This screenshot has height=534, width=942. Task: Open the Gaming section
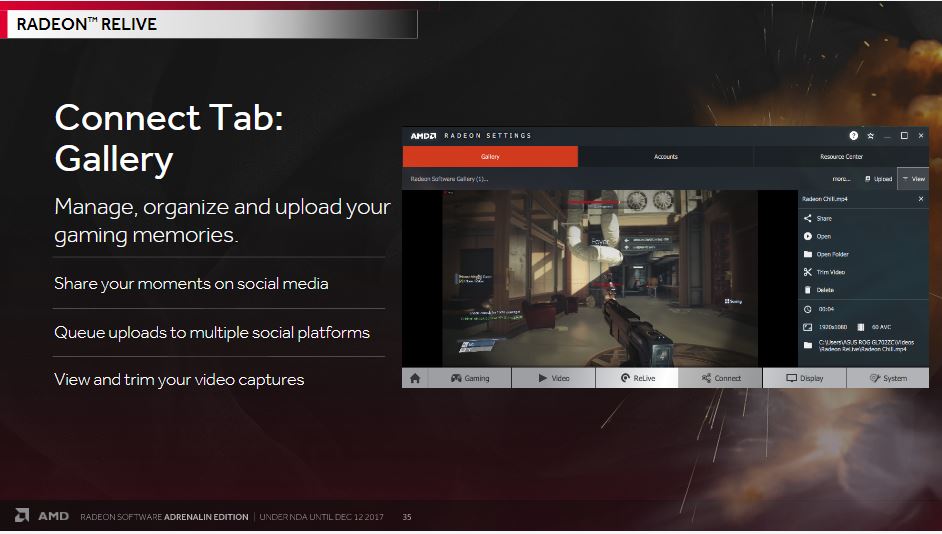pyautogui.click(x=470, y=378)
